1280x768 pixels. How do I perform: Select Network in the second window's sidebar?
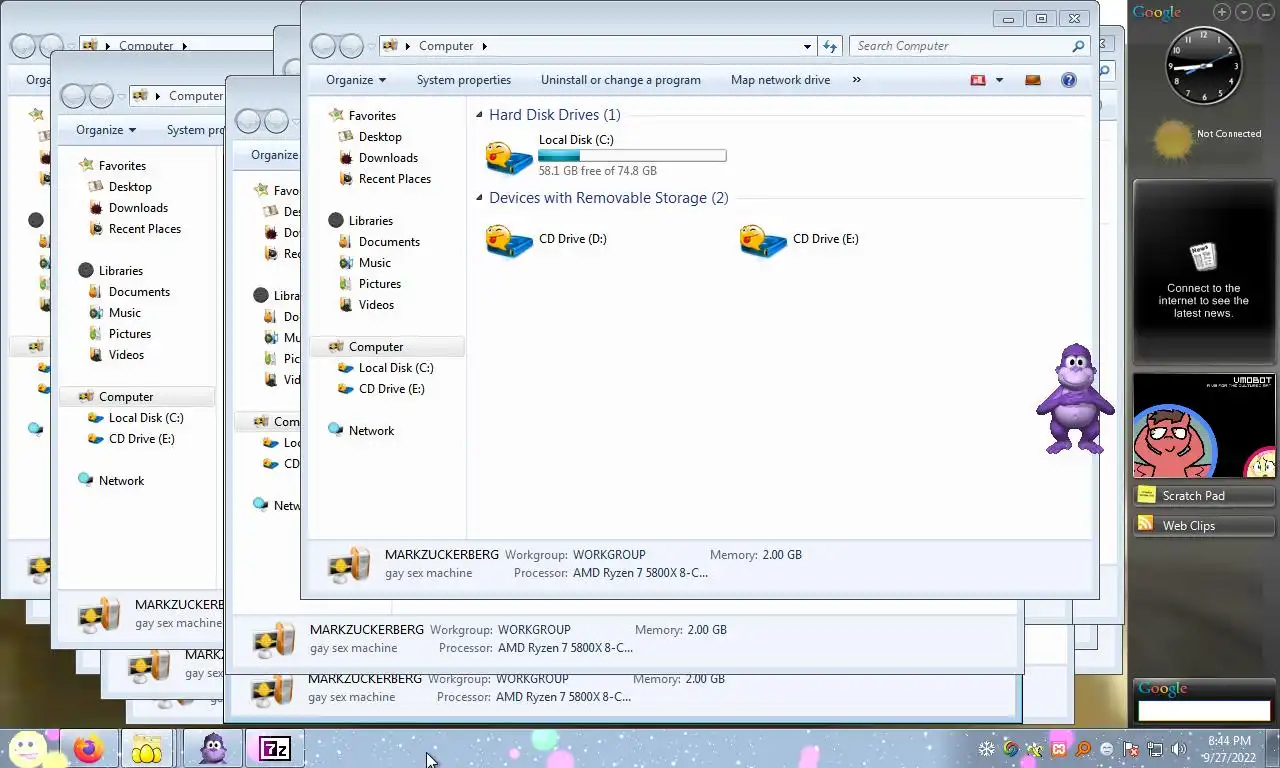point(111,481)
